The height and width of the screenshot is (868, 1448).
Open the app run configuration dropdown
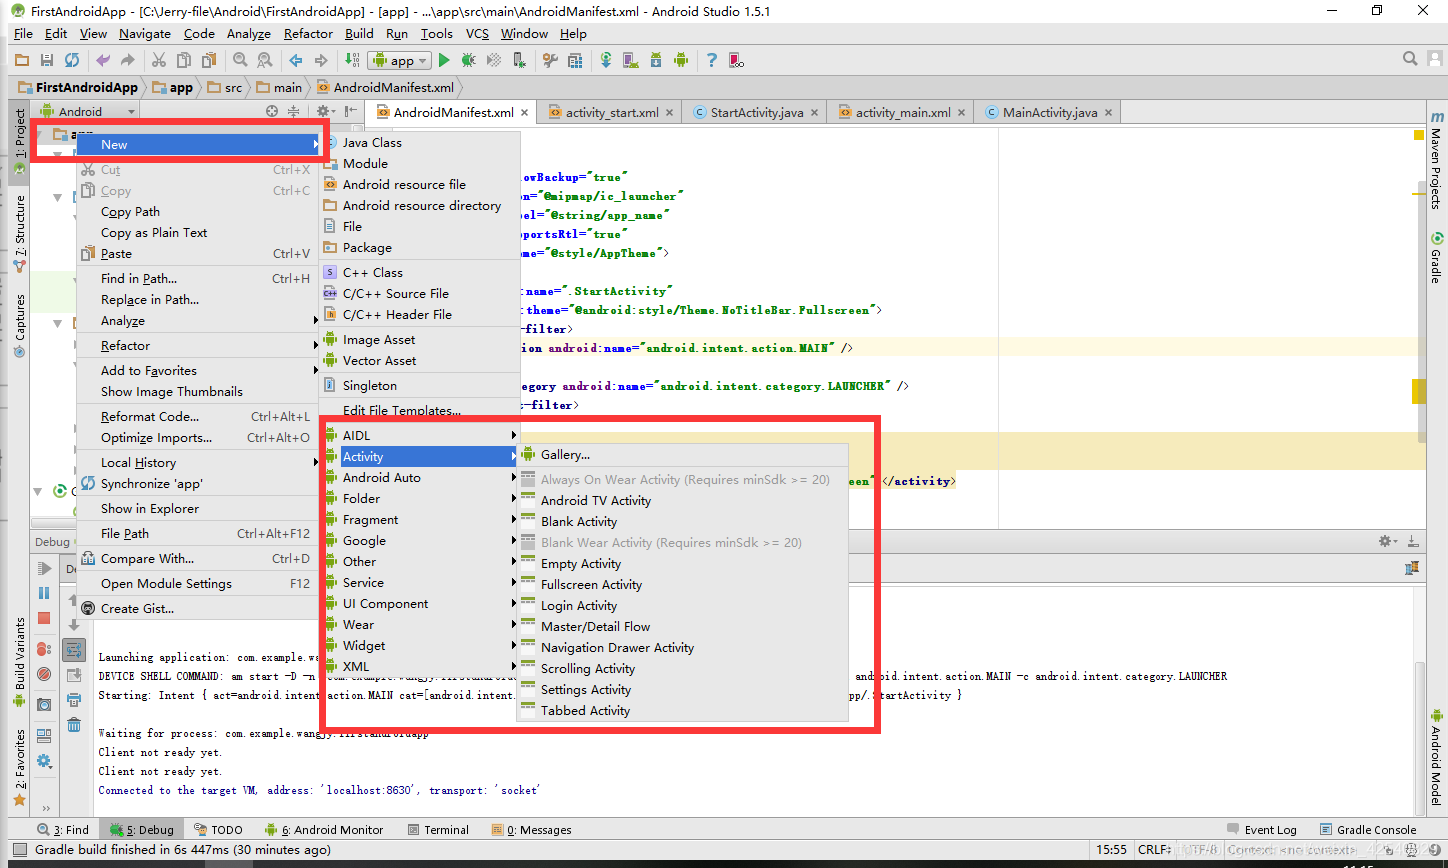[399, 60]
